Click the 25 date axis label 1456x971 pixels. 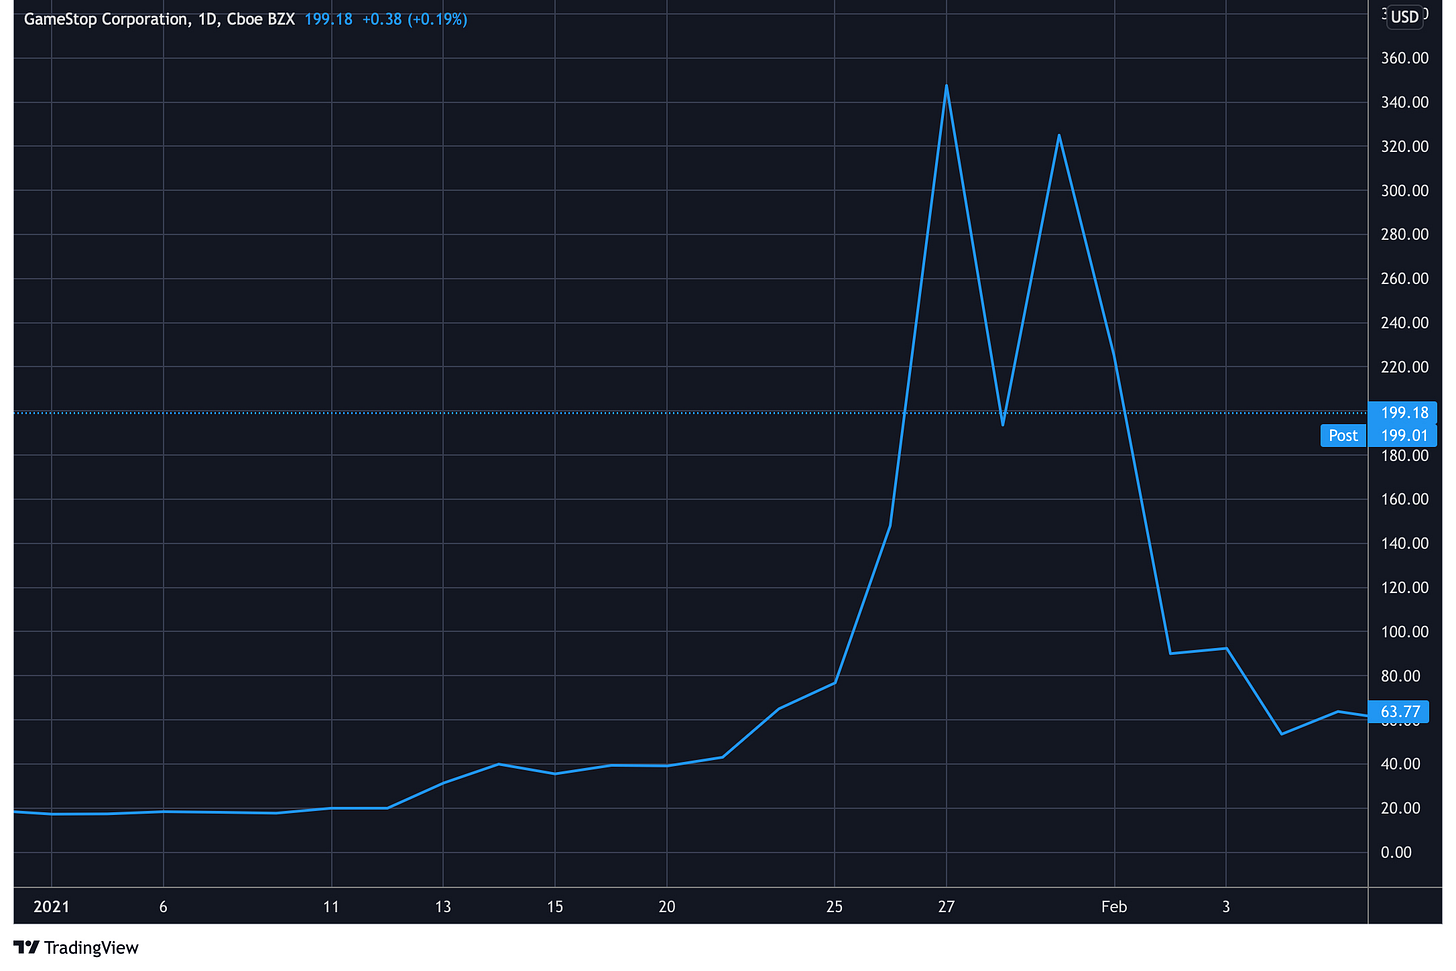pyautogui.click(x=834, y=906)
